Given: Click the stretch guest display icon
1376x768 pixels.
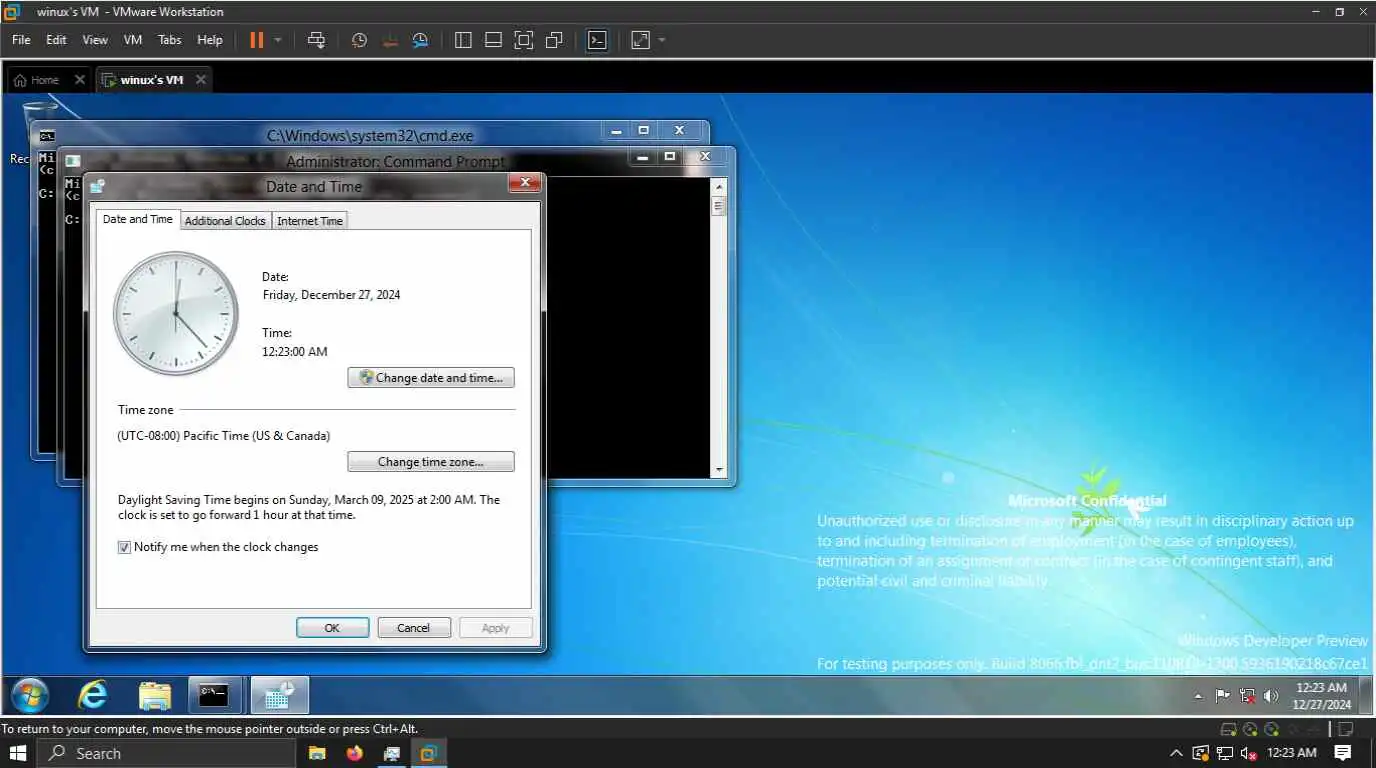Looking at the screenshot, I should [x=641, y=40].
